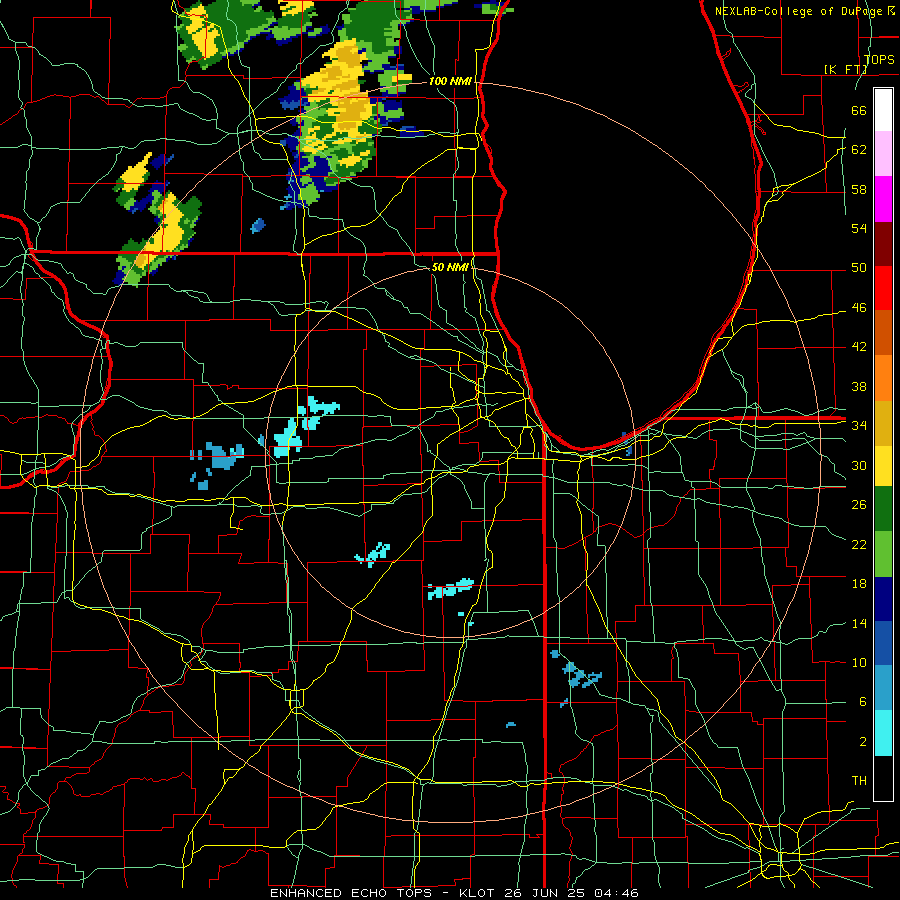Click the K FT units label
Screen dimensions: 900x900
coord(845,69)
